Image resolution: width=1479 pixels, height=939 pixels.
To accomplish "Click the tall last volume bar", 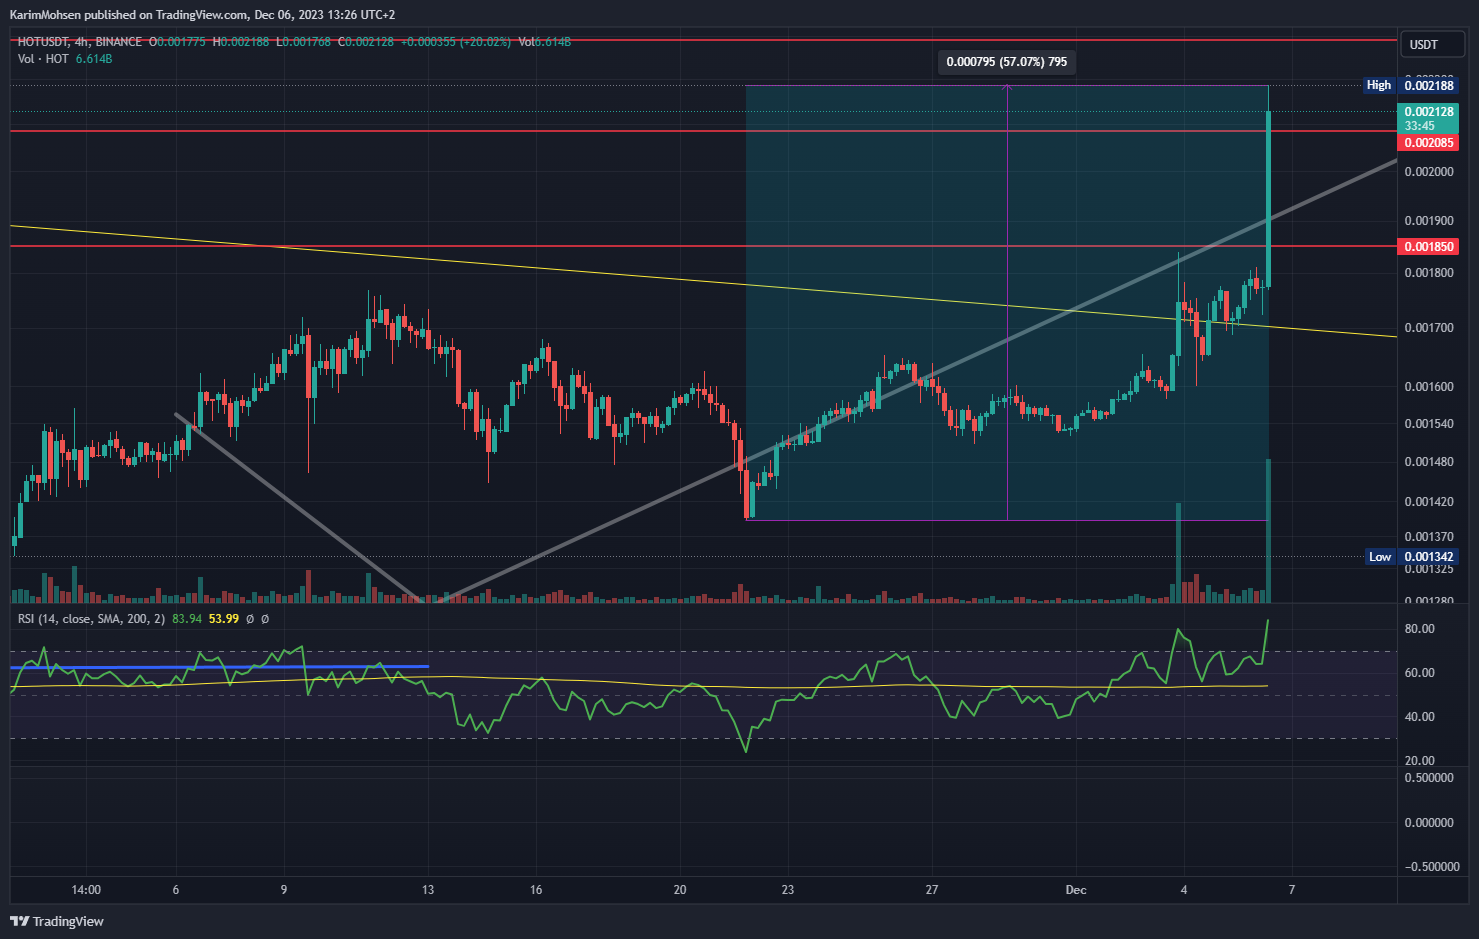I will point(1268,530).
